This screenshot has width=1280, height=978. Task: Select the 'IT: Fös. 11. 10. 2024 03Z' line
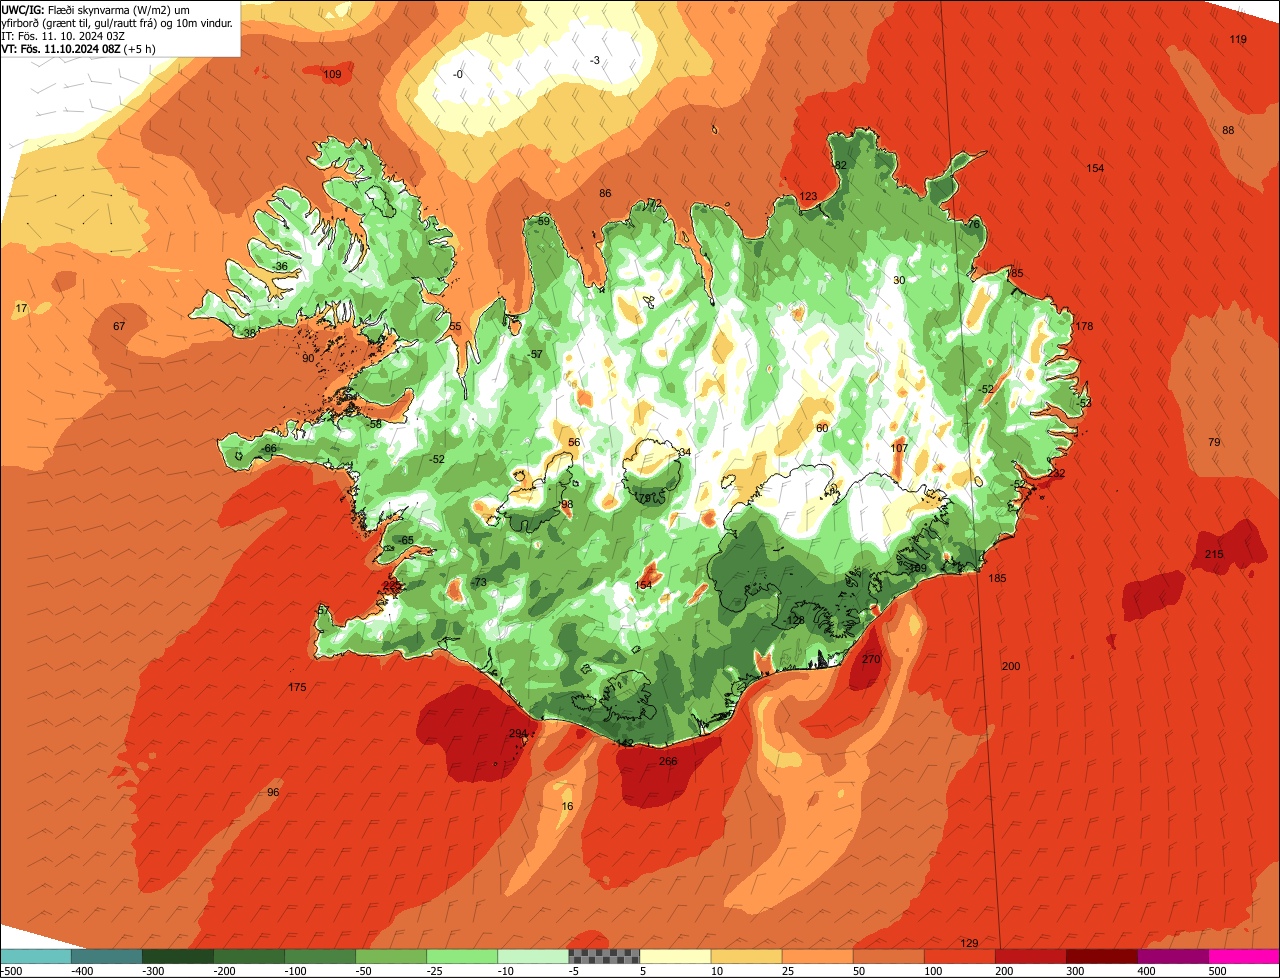[63, 35]
